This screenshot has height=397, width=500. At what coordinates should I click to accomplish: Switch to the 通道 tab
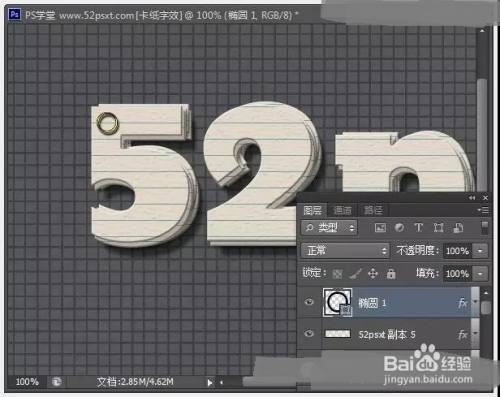(342, 210)
